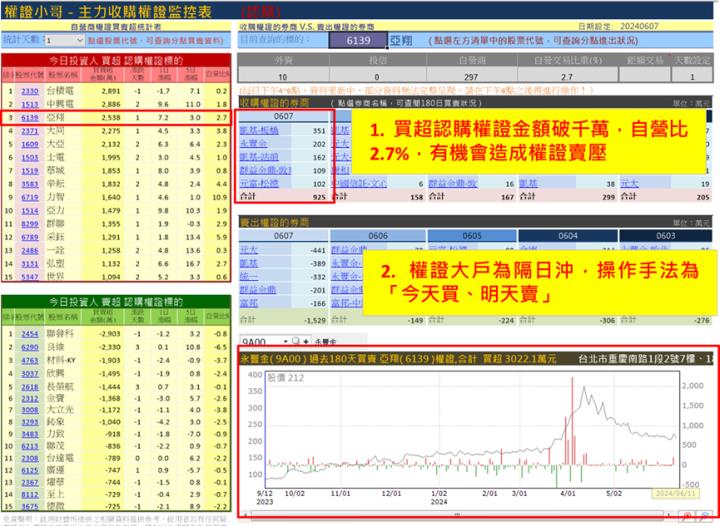Click the plus icon next to the broker search

(x=306, y=341)
